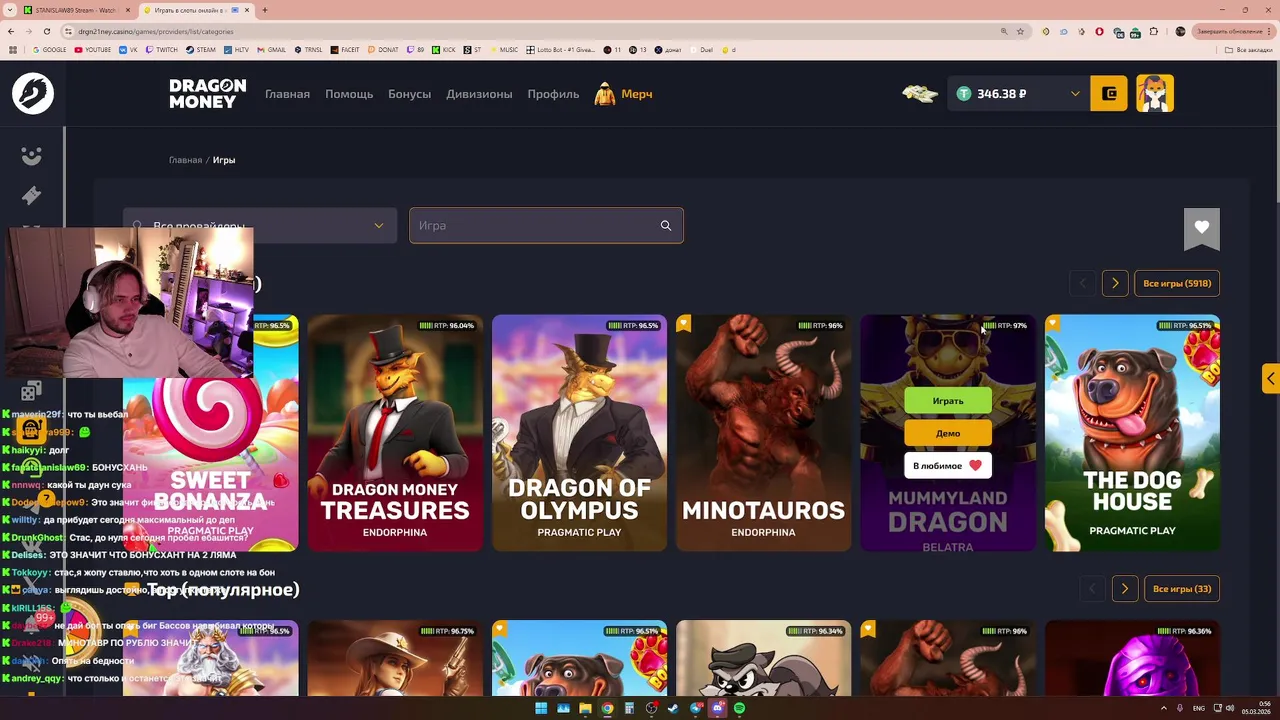1280x720 pixels.
Task: Open favorites via the heart bookmark icon
Action: point(1202,228)
